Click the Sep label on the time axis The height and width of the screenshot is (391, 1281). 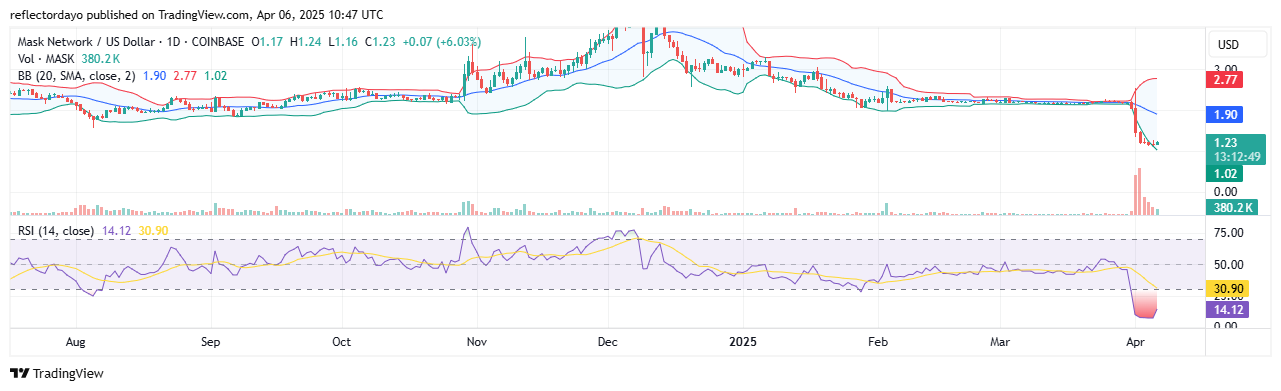tap(209, 341)
